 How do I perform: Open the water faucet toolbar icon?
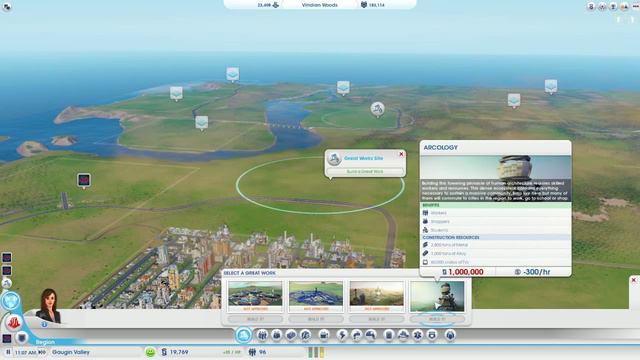tap(356, 335)
